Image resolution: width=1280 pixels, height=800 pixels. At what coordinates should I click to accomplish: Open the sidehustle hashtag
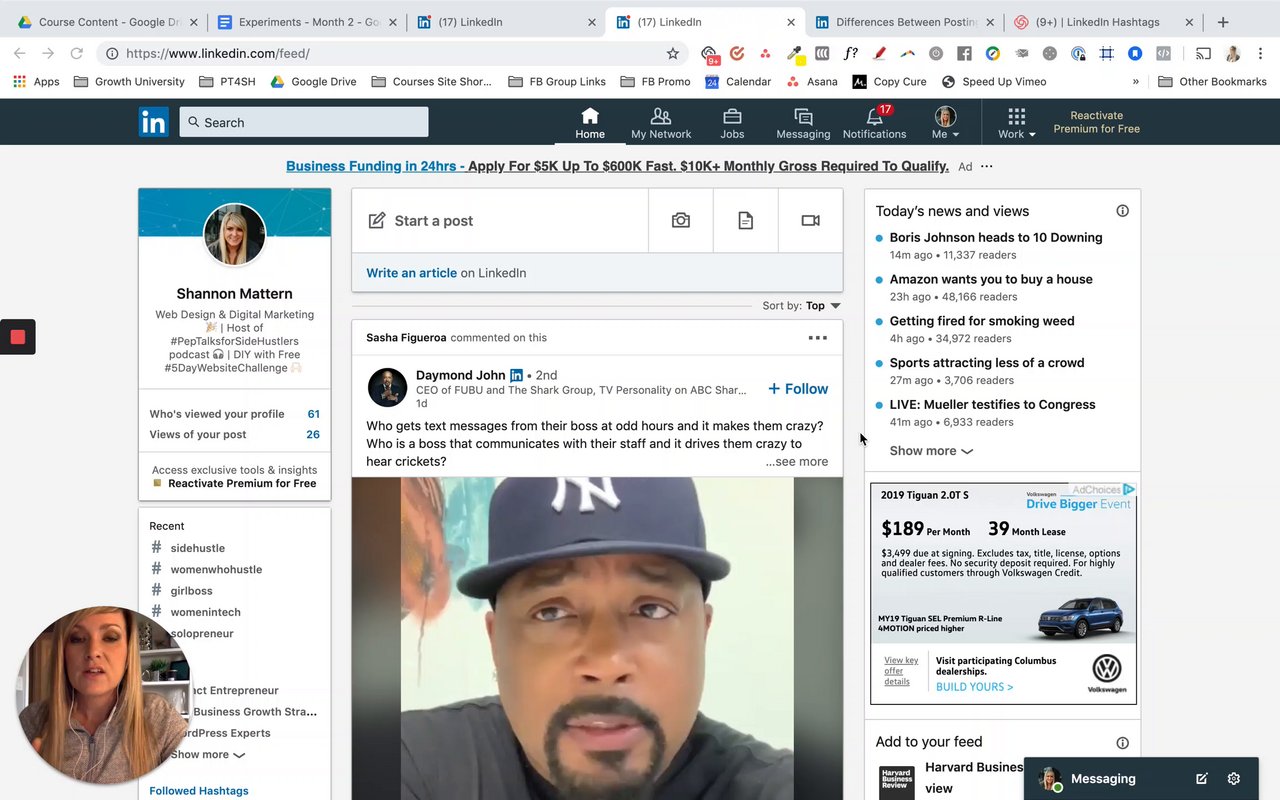197,548
